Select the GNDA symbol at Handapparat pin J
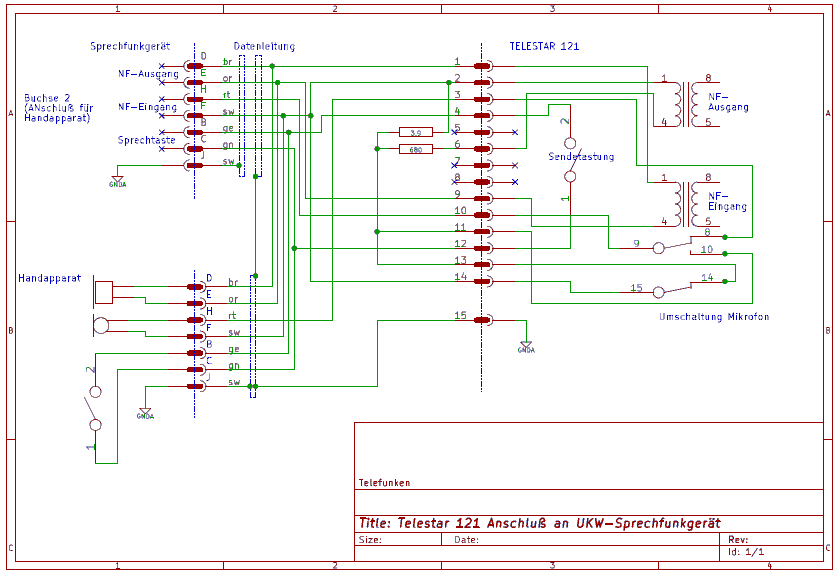Image resolution: width=840 pixels, height=577 pixels. pos(145,414)
